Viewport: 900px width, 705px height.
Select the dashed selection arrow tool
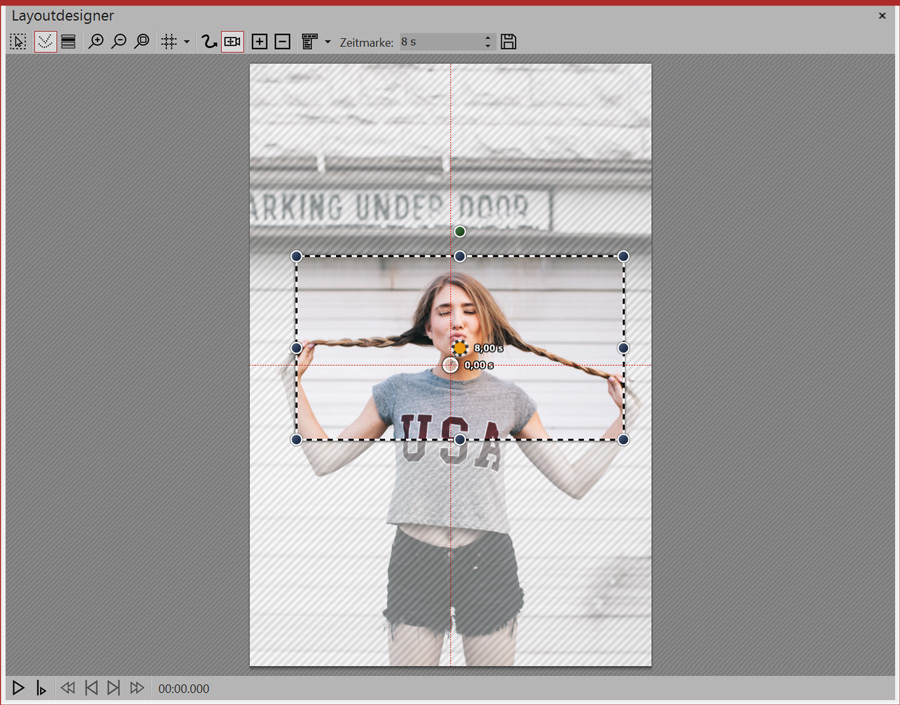coord(18,42)
